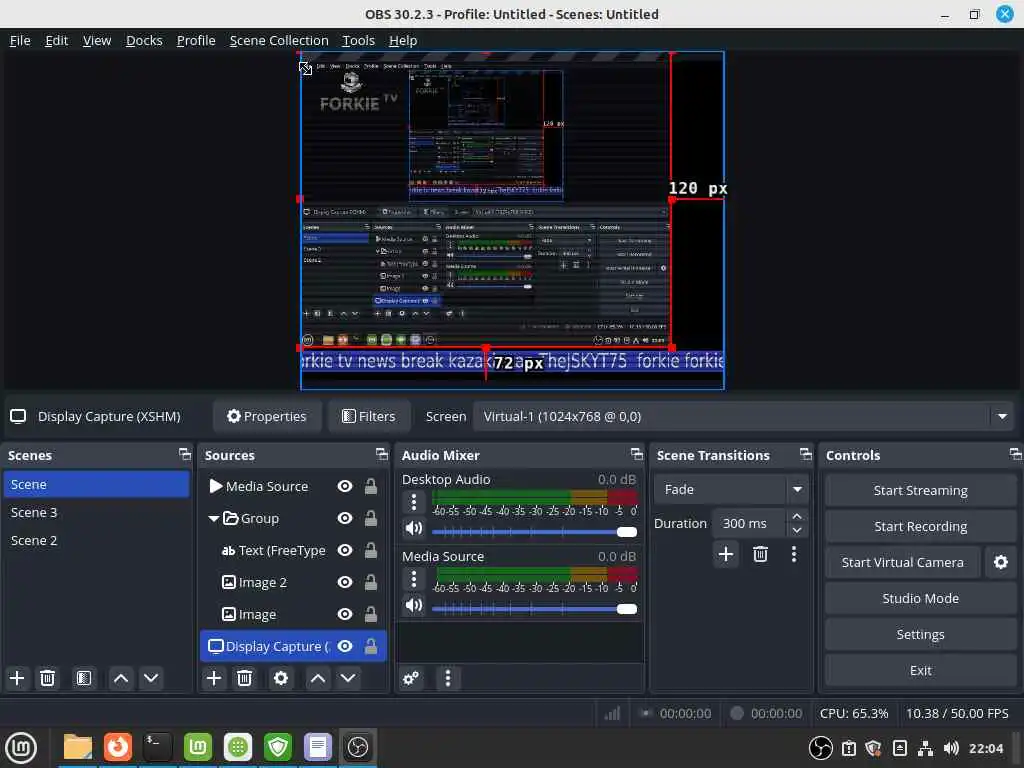Screen dimensions: 1024x768
Task: Open source properties gear in Sources panel
Action: tap(281, 678)
